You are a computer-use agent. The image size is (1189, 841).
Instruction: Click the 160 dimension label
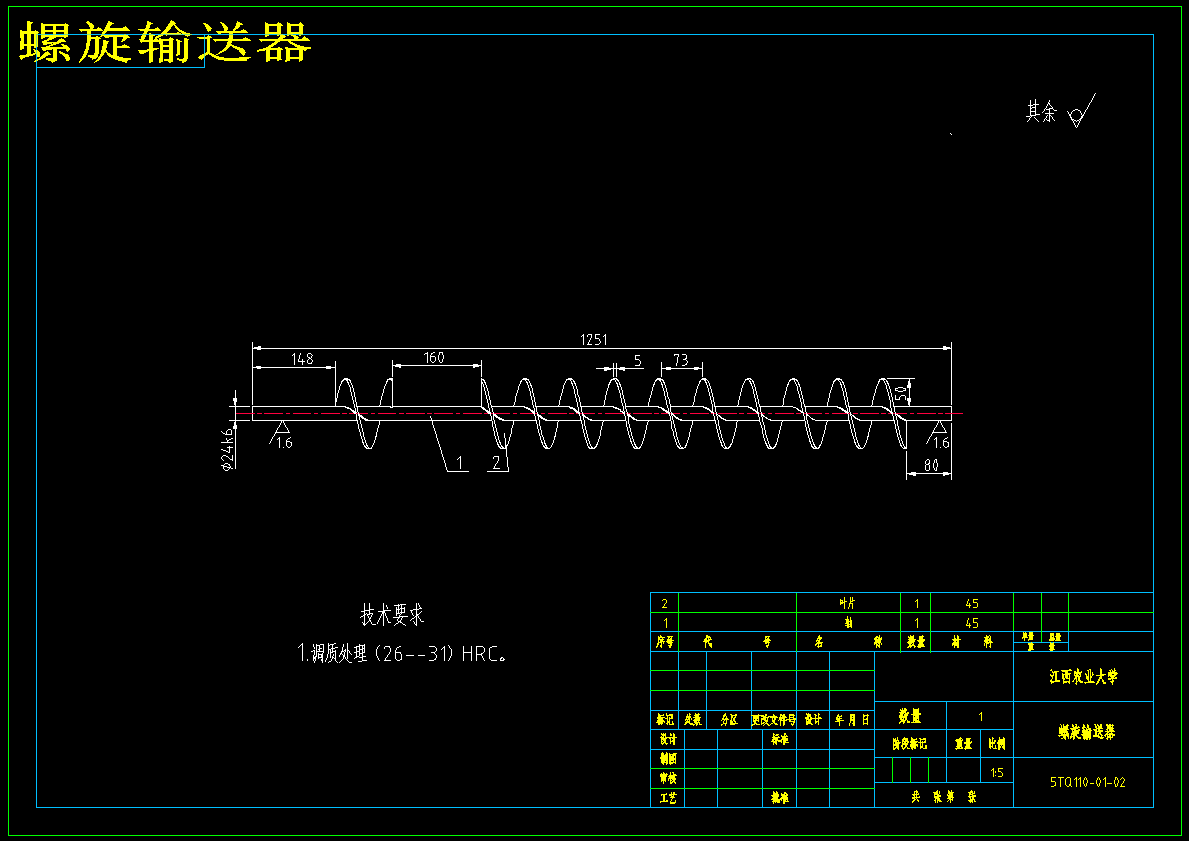(x=434, y=357)
